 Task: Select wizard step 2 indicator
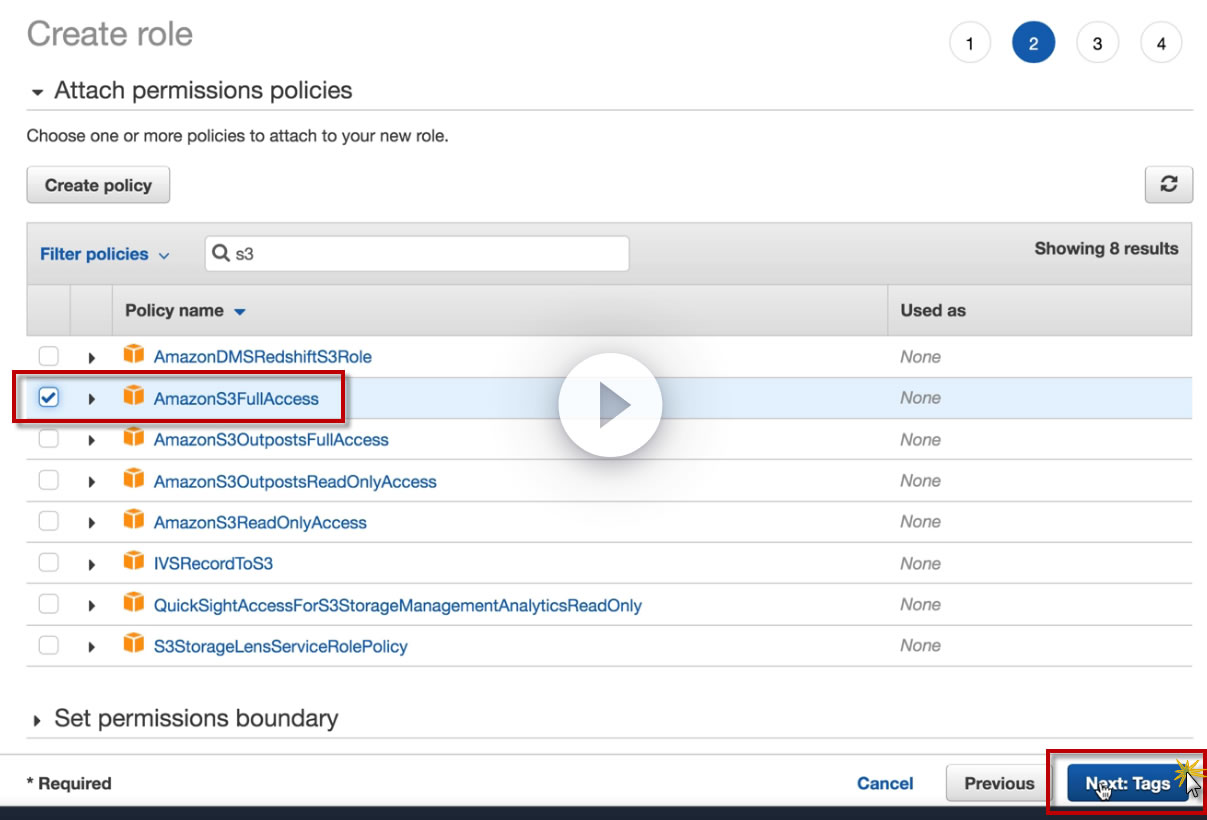click(x=1033, y=43)
